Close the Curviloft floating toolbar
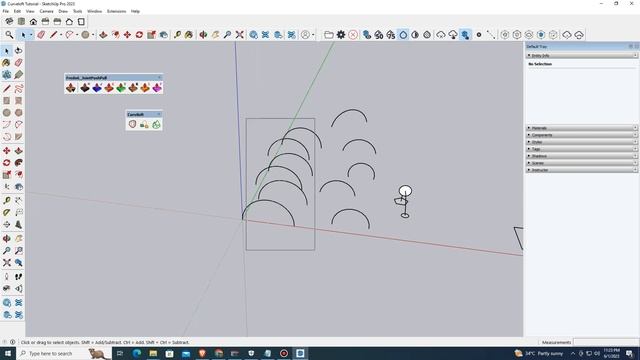 point(159,114)
